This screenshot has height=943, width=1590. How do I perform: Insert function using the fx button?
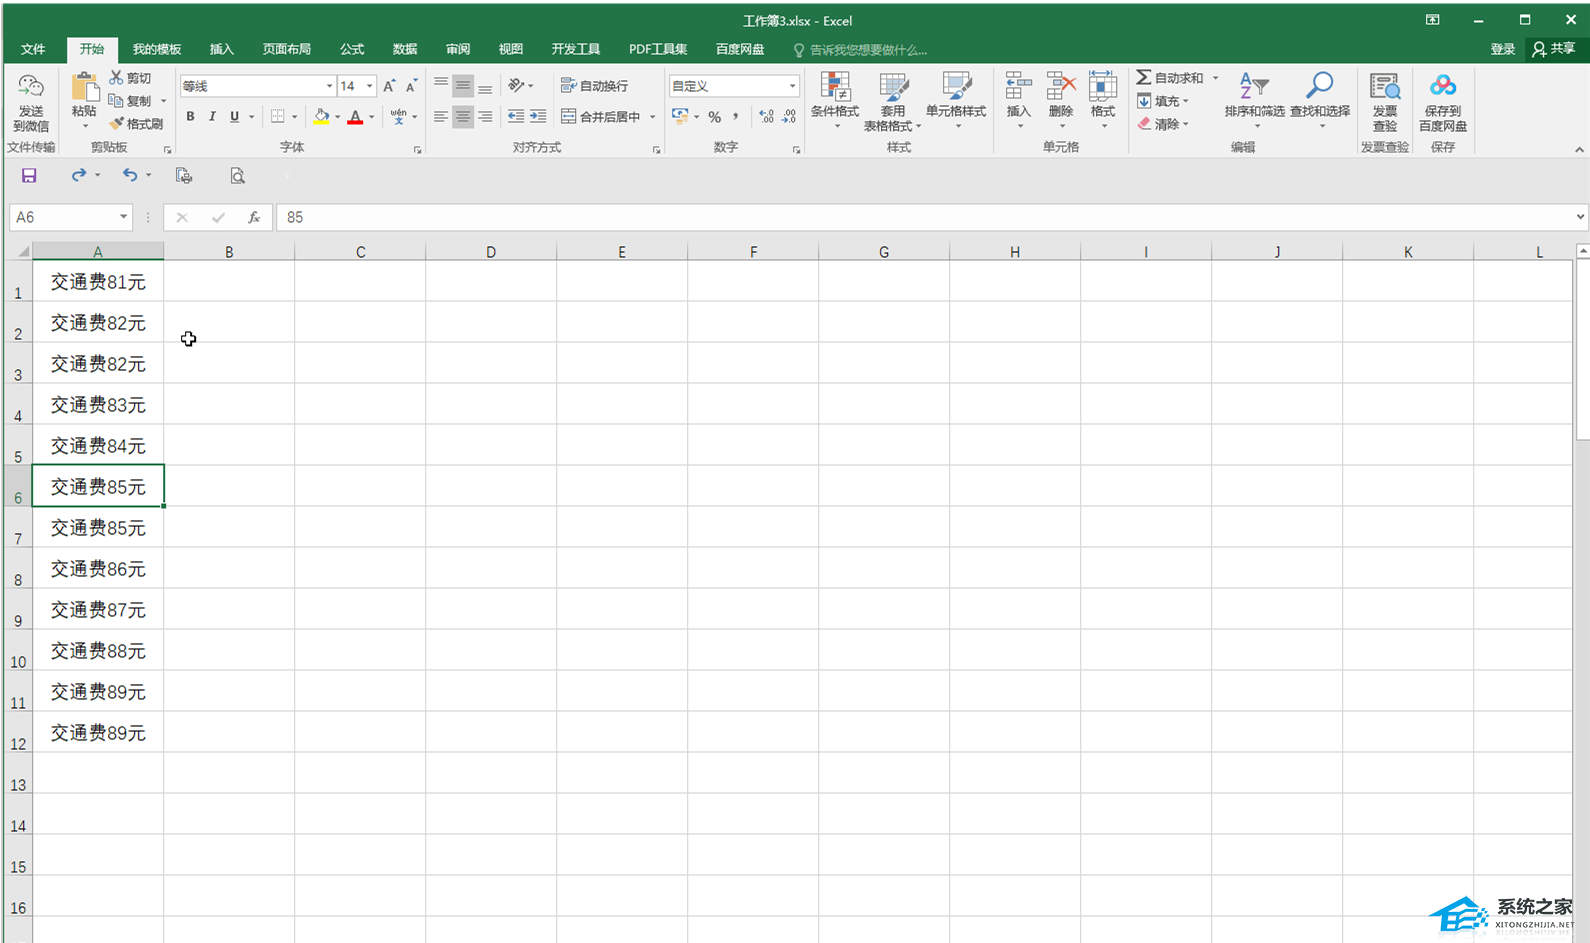(254, 217)
